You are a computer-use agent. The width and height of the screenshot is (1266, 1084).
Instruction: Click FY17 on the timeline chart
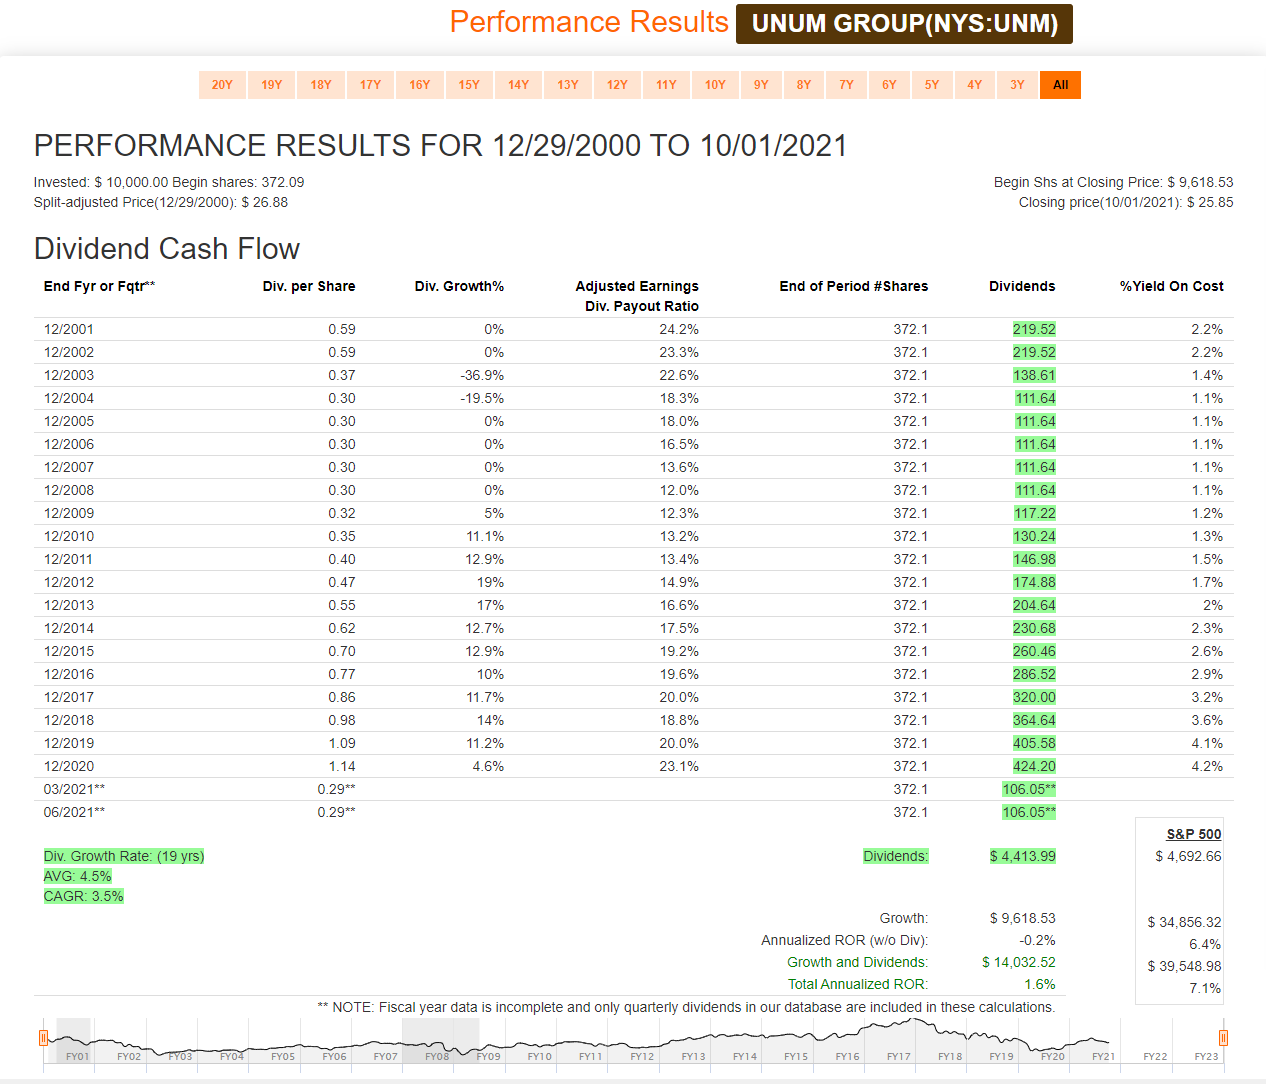898,1056
